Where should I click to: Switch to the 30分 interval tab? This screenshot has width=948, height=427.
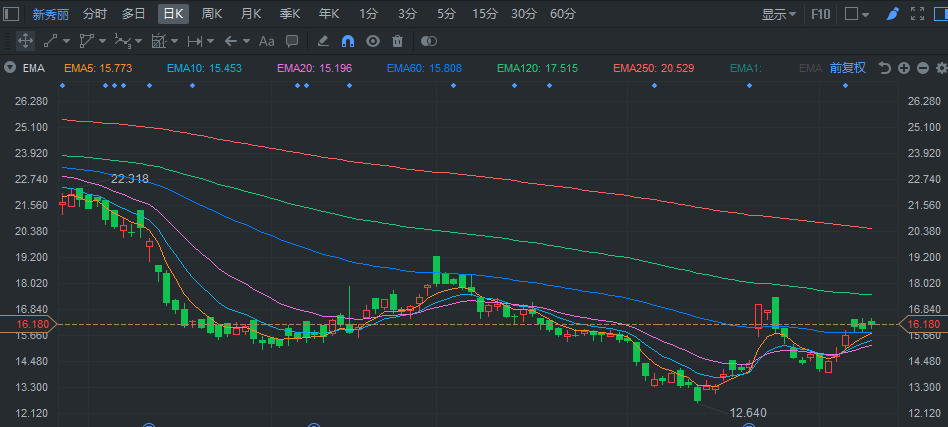[524, 14]
